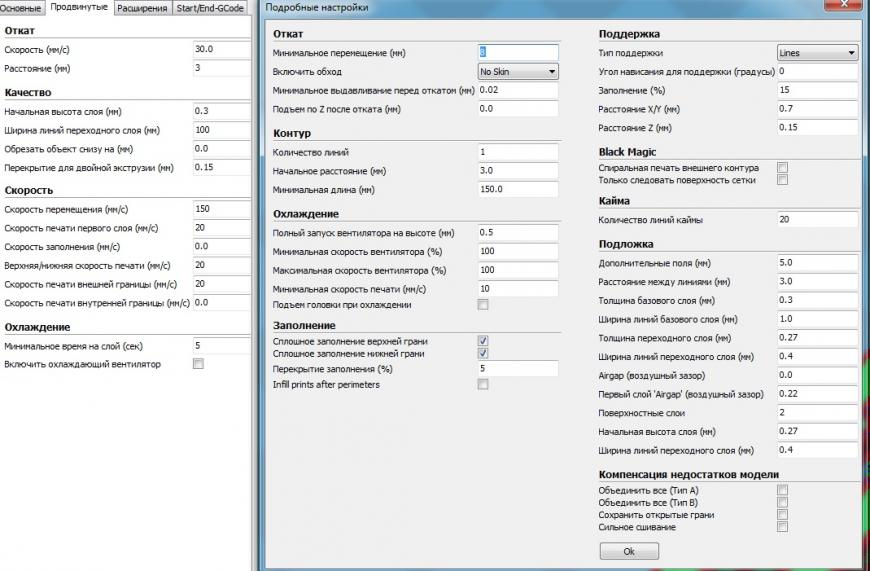Edit Минимальное время на слой (сек) field
Image resolution: width=870 pixels, height=571 pixels.
[x=222, y=346]
